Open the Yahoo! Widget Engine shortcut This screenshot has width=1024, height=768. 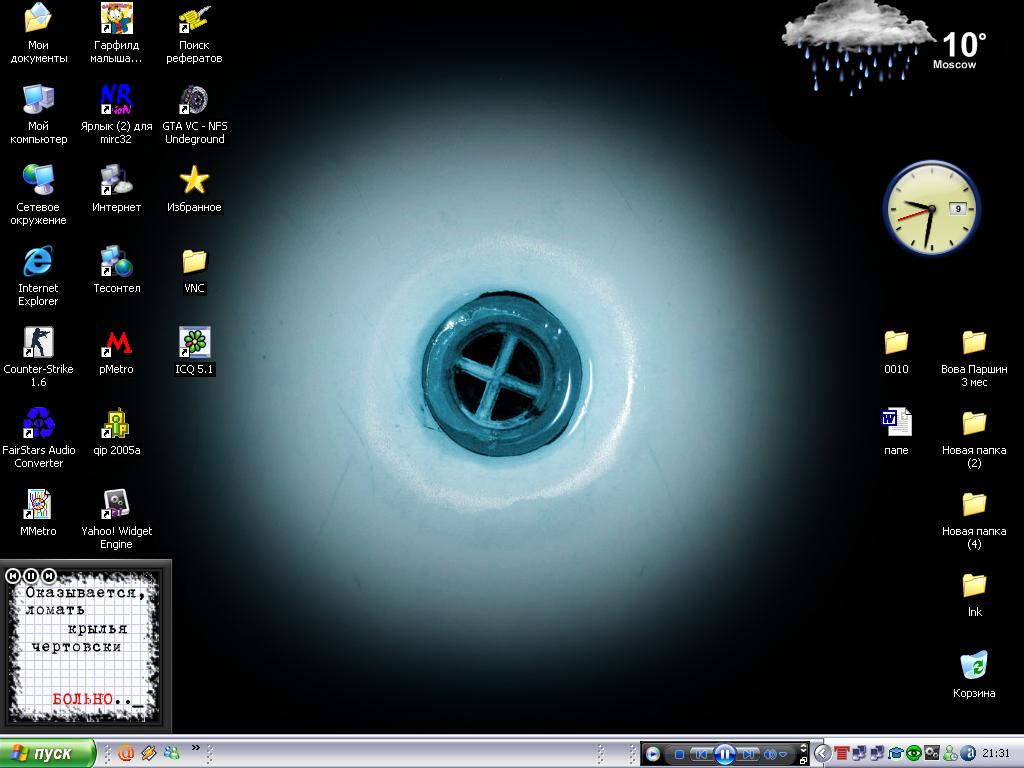117,505
